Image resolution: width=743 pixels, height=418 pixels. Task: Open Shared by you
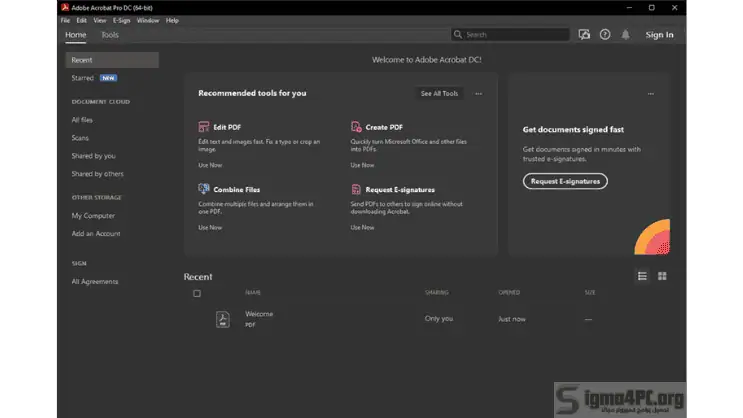(x=93, y=156)
